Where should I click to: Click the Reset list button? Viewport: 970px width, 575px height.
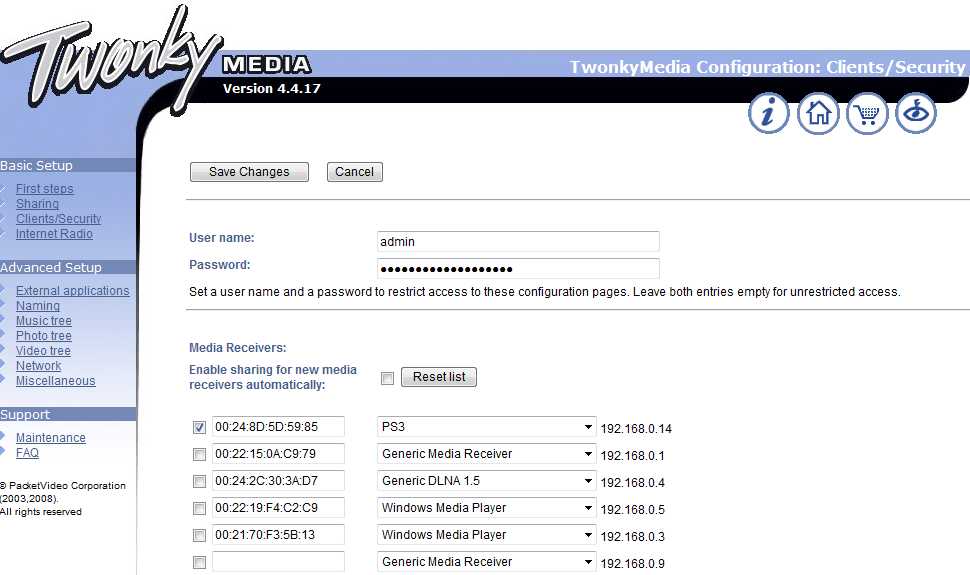439,377
